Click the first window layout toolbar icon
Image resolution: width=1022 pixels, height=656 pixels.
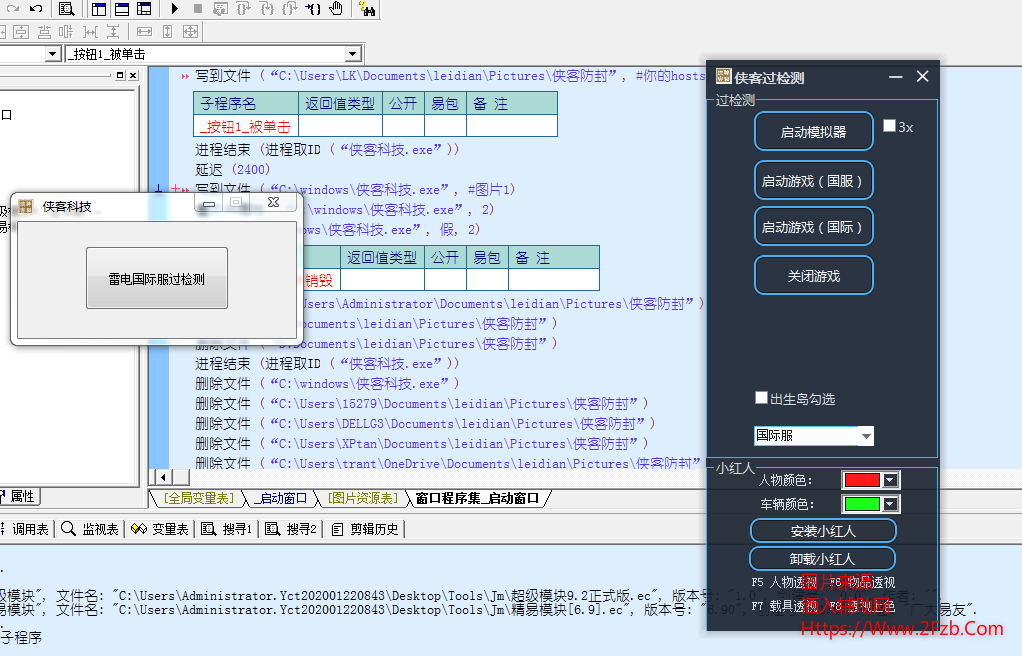(100, 9)
